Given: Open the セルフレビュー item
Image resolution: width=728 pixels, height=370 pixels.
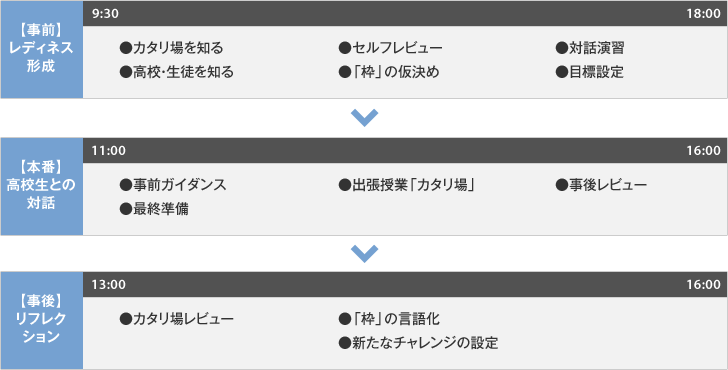Looking at the screenshot, I should pos(390,48).
